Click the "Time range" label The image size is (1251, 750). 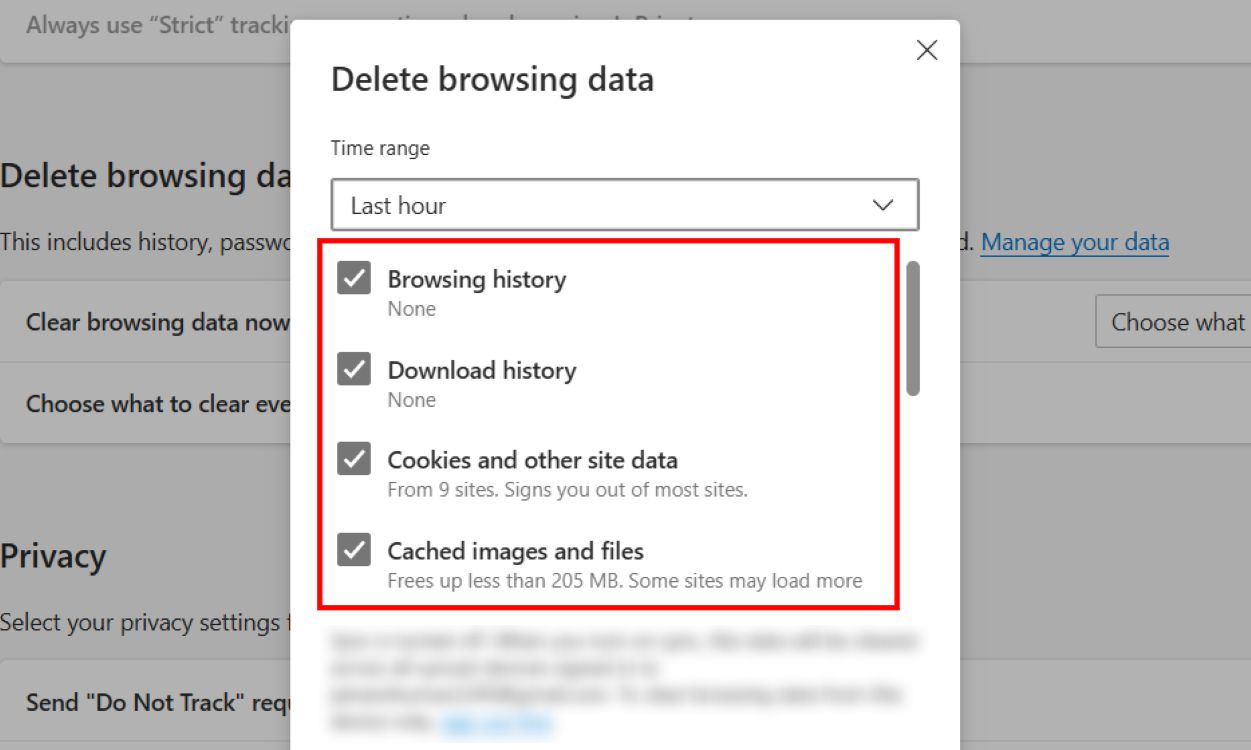380,148
